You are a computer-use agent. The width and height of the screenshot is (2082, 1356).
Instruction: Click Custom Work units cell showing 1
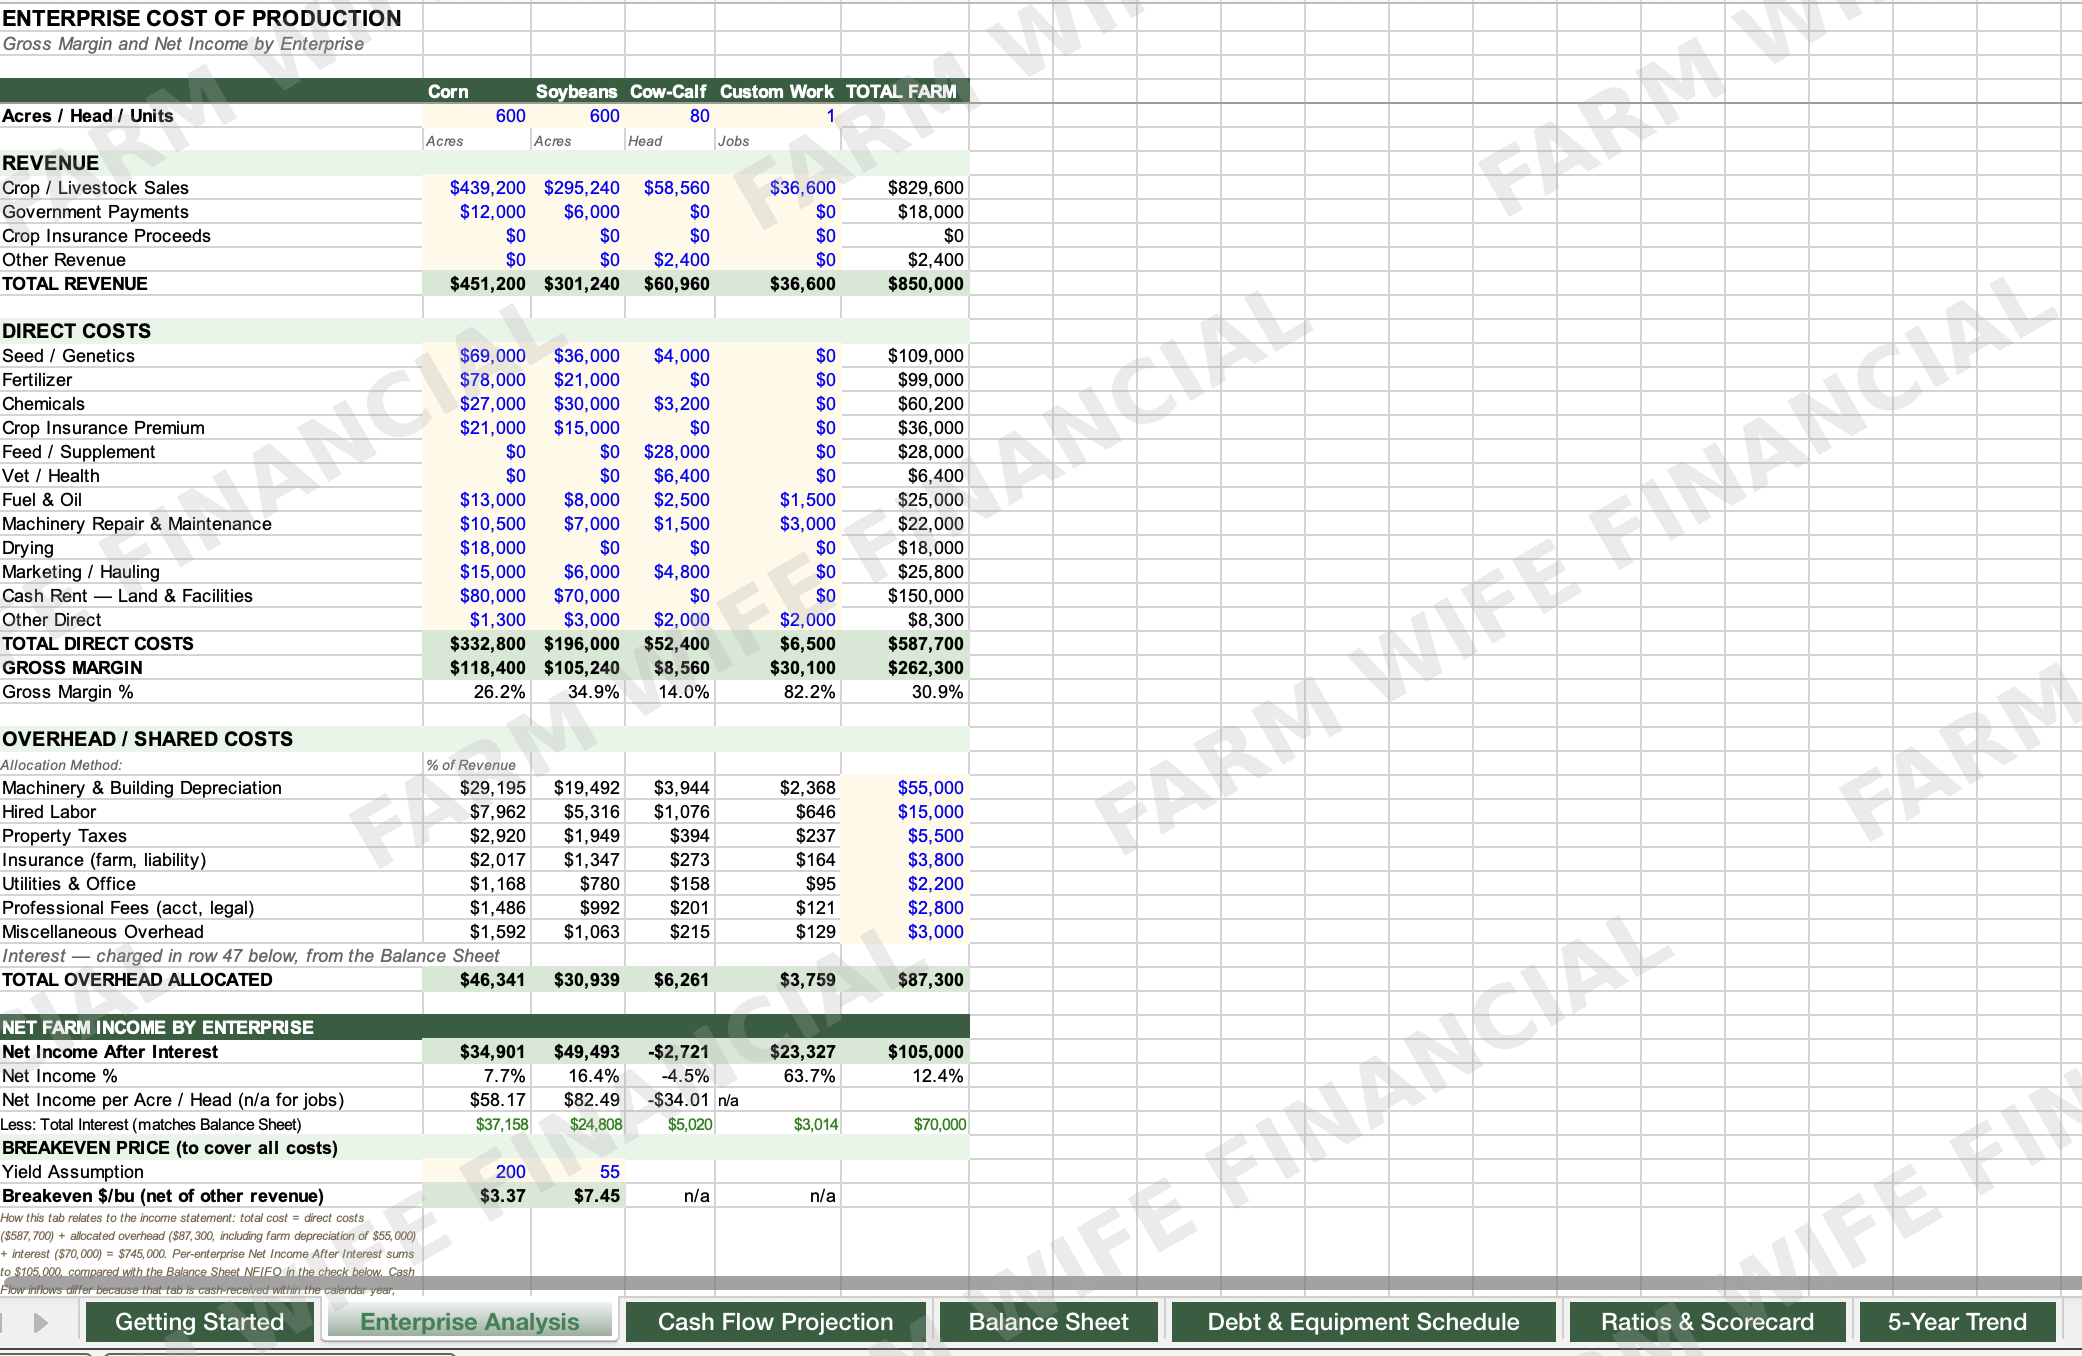tap(778, 116)
